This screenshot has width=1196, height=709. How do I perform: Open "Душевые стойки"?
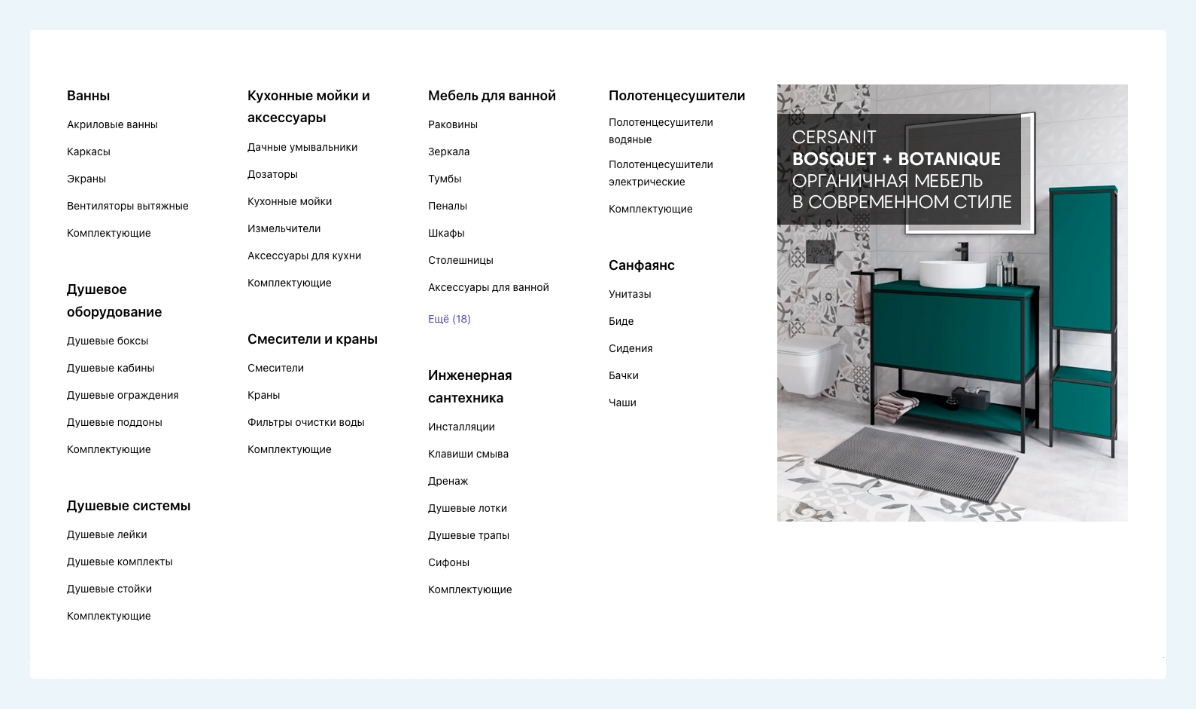(x=109, y=589)
